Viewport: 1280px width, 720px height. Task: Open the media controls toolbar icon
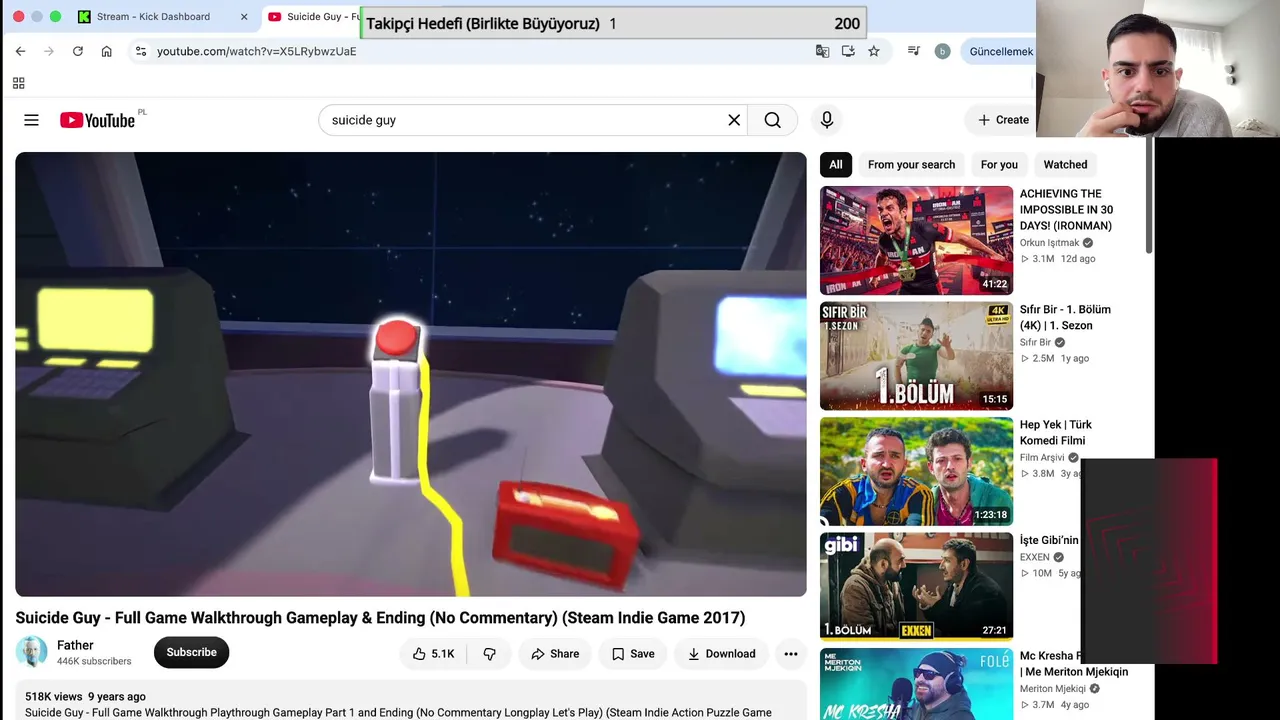(913, 51)
